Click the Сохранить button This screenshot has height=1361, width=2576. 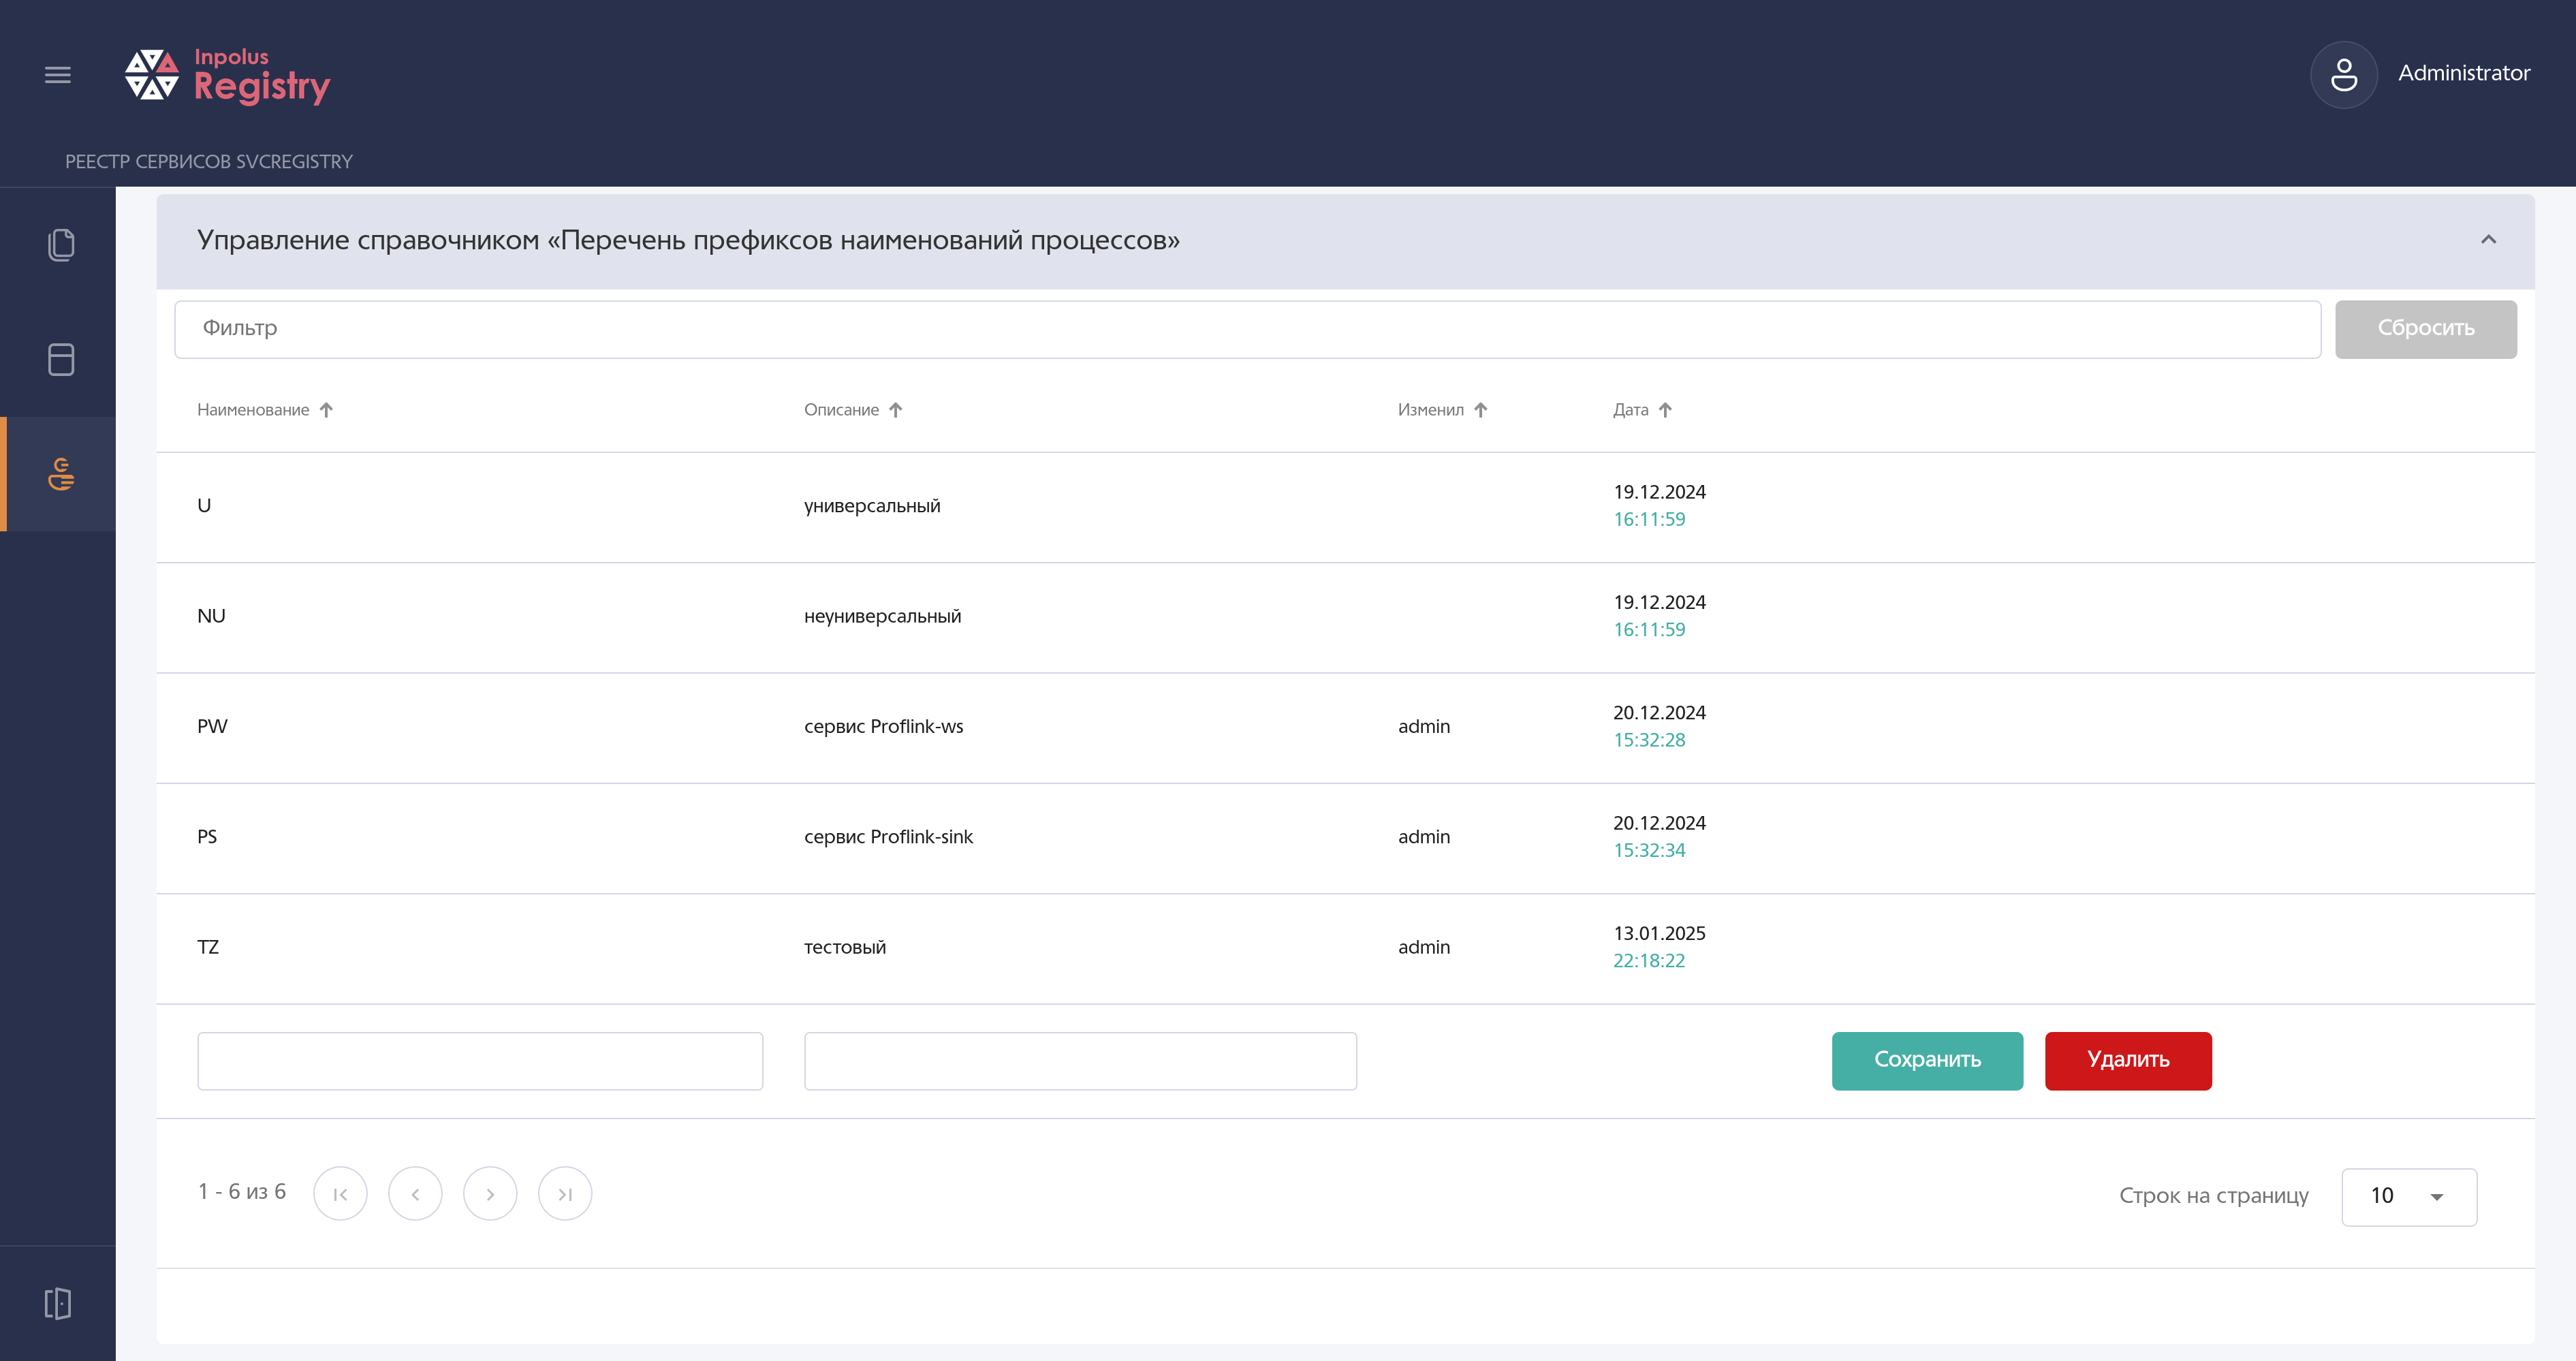click(1927, 1060)
